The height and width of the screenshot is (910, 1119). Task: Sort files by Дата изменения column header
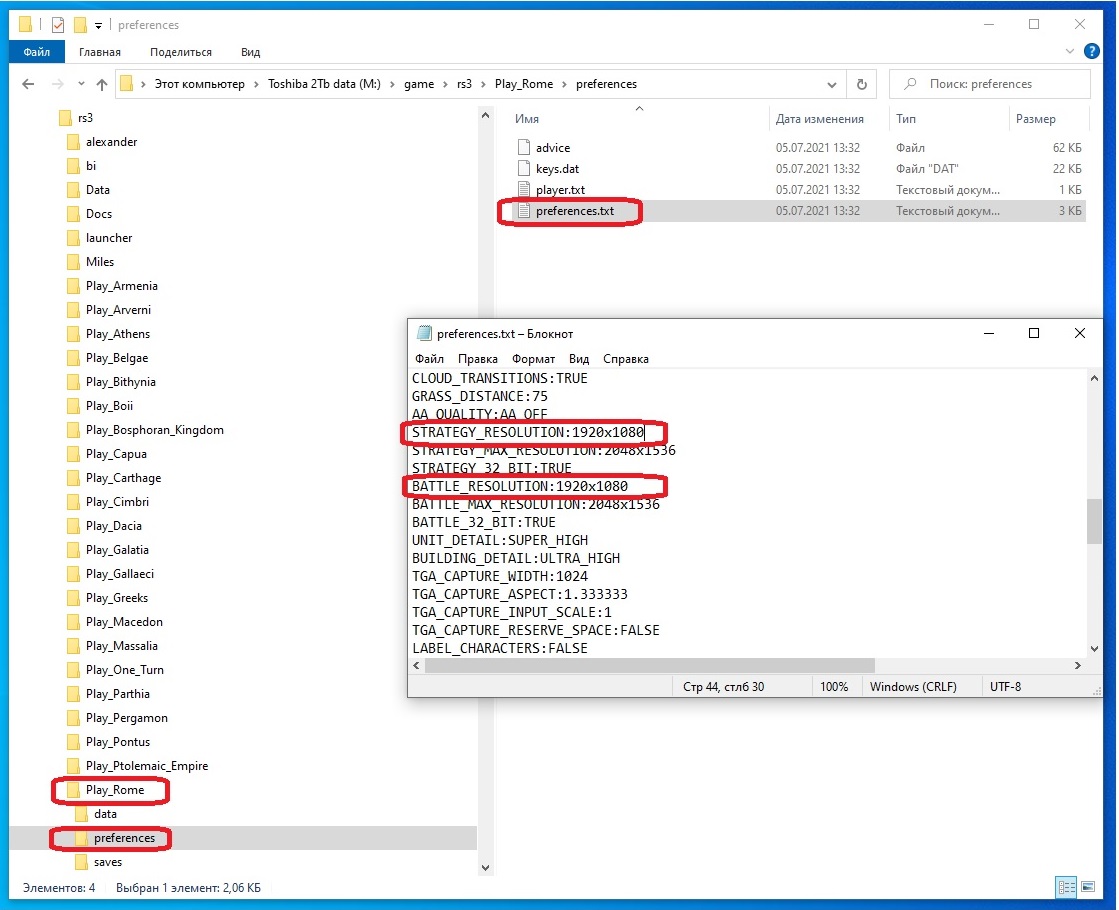[819, 119]
